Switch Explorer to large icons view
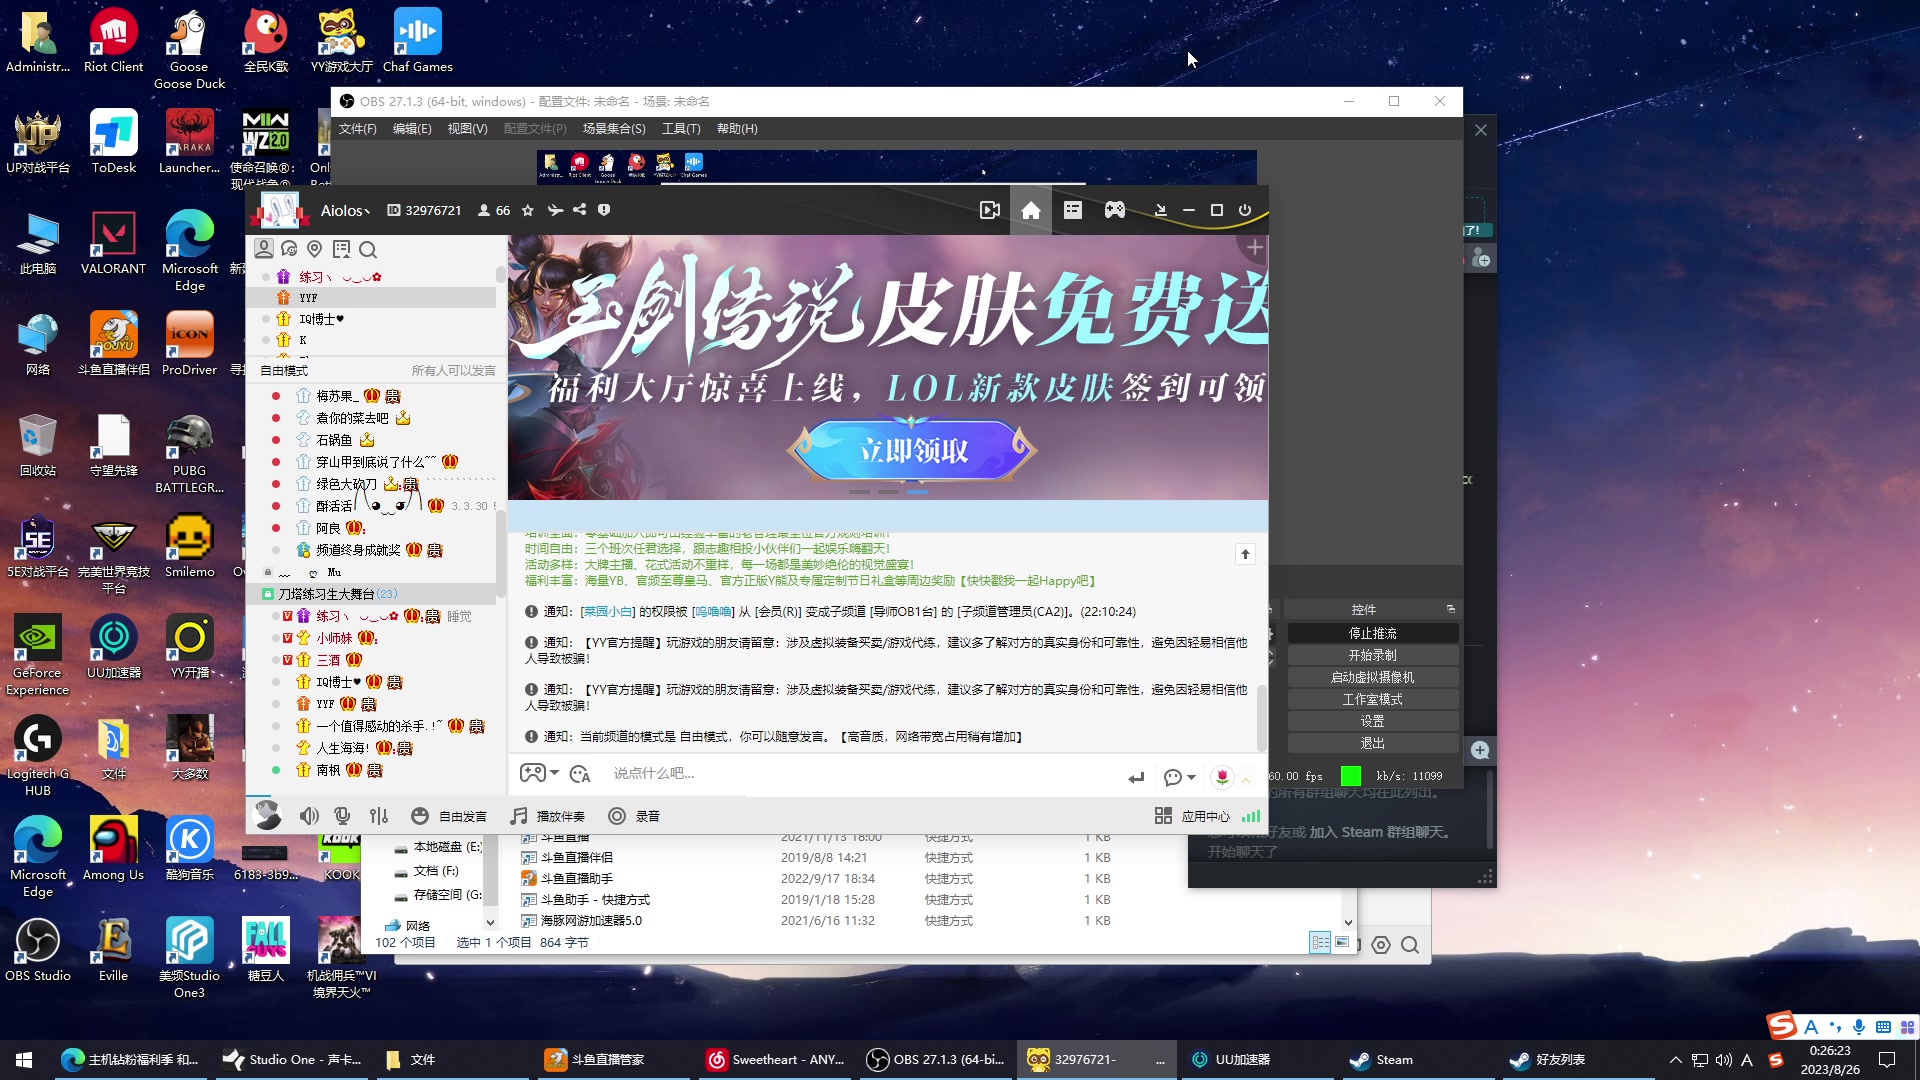The height and width of the screenshot is (1080, 1920). coord(1342,943)
